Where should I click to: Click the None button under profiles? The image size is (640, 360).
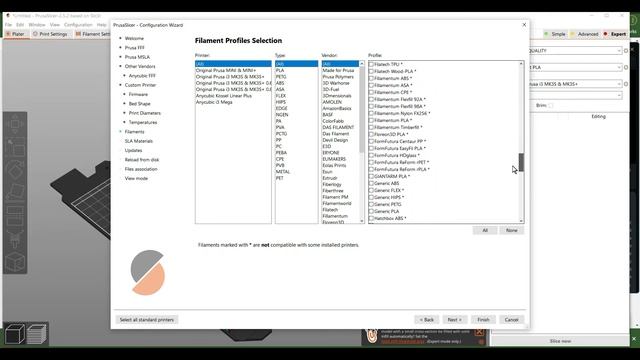pos(511,231)
